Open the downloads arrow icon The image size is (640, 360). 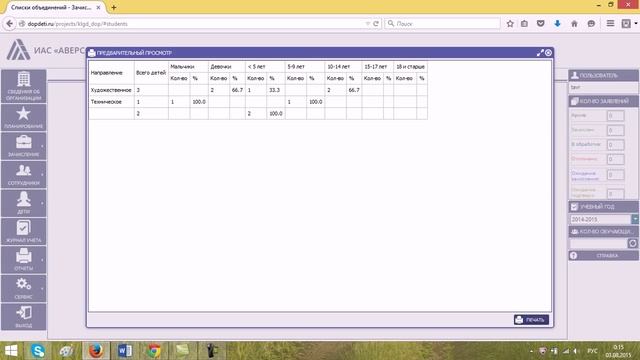point(557,24)
